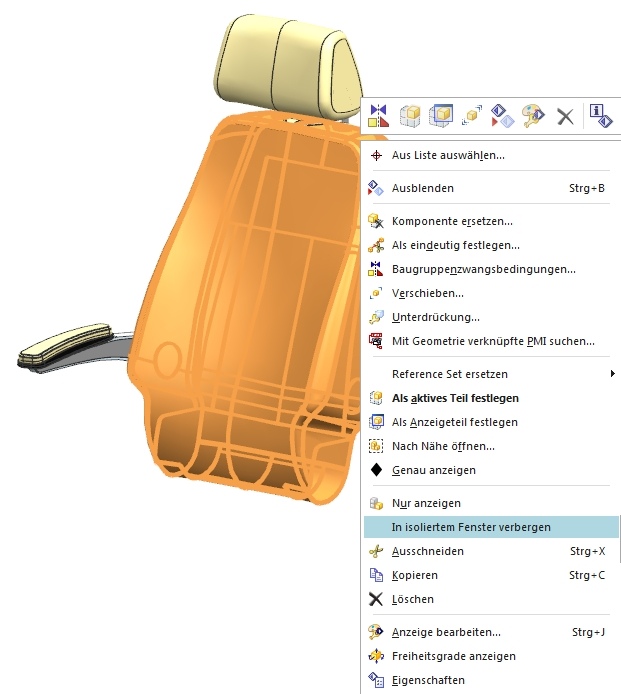
Task: Click the Strg+B shortcut text
Action: (x=587, y=188)
